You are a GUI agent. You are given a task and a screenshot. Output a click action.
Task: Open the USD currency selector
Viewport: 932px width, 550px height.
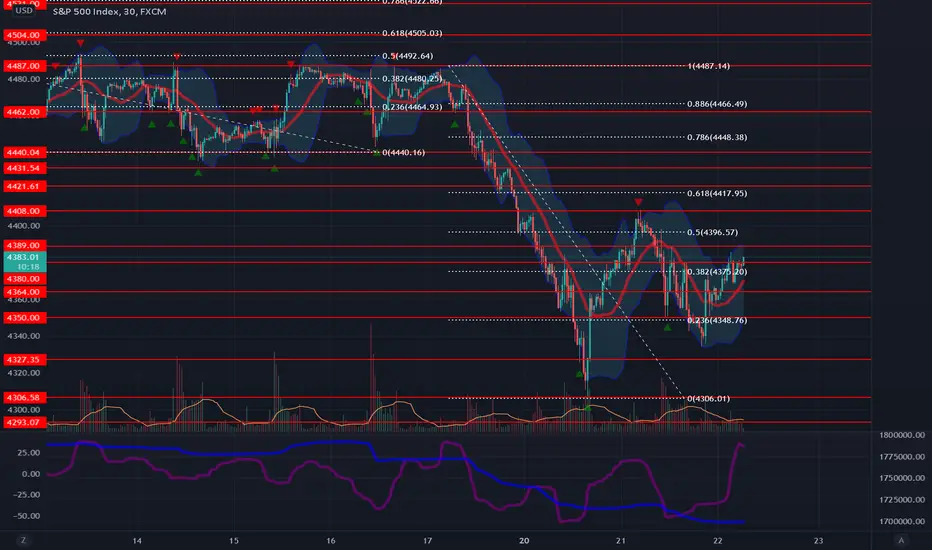[x=24, y=11]
